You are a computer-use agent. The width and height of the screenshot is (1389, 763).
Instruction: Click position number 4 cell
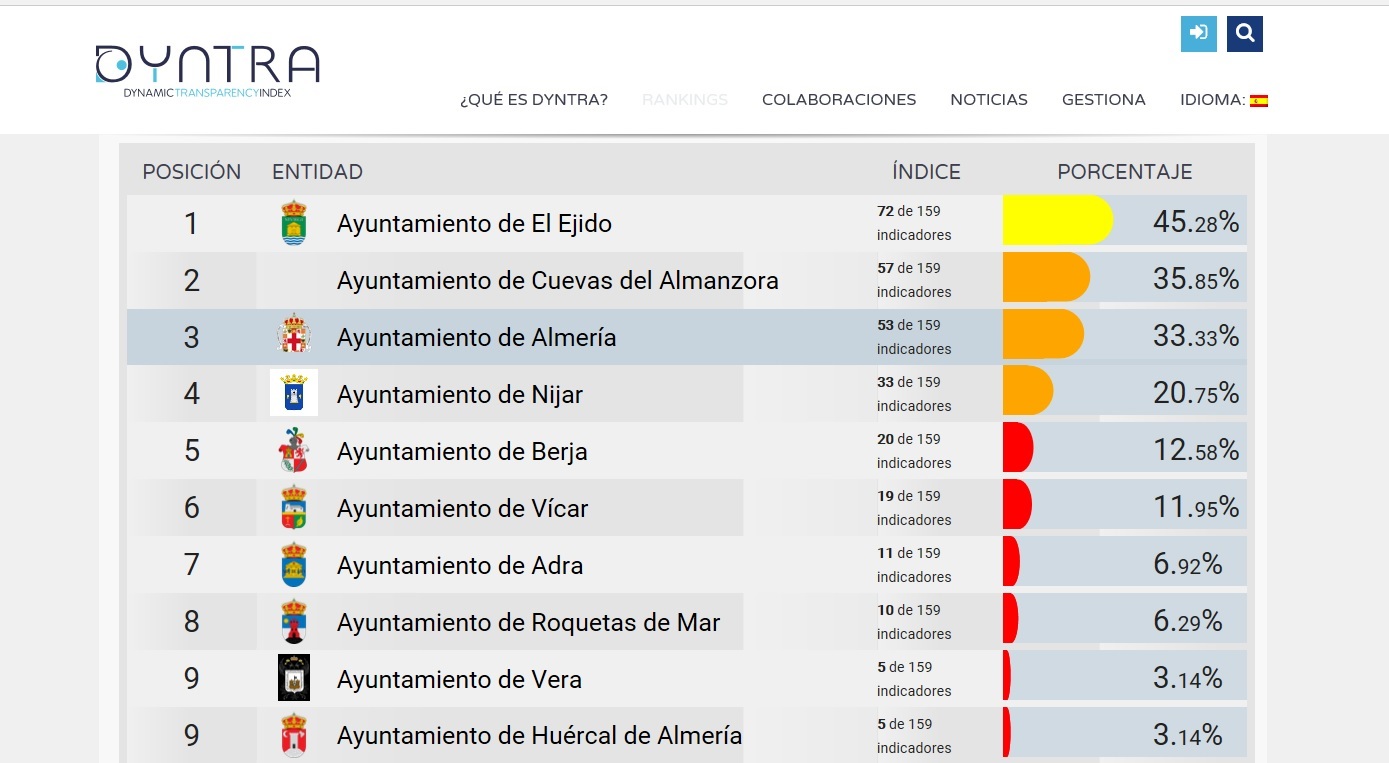pos(191,394)
